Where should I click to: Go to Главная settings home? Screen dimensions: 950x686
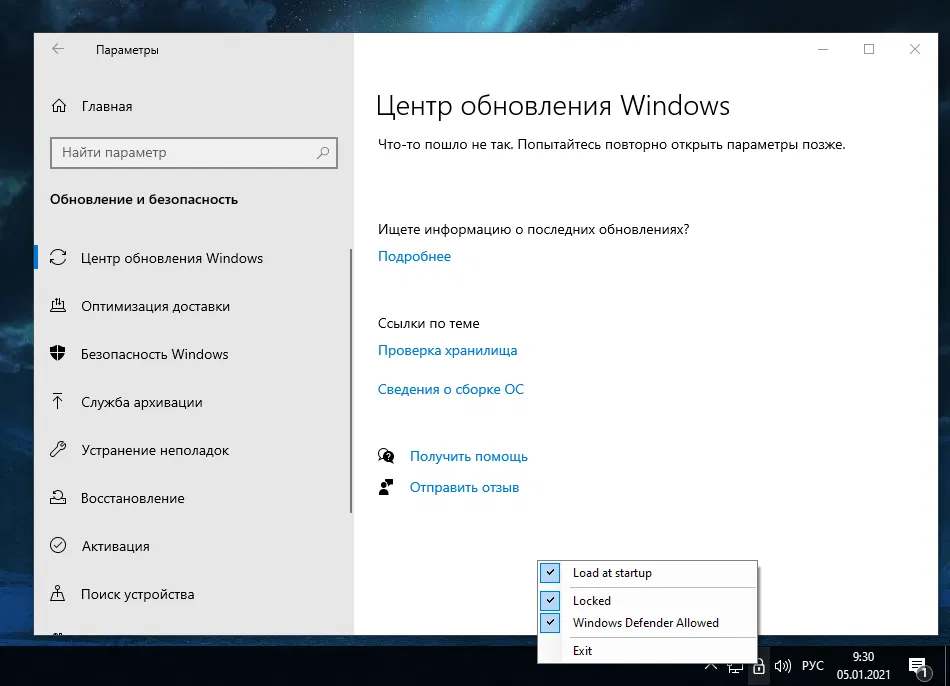pos(193,106)
